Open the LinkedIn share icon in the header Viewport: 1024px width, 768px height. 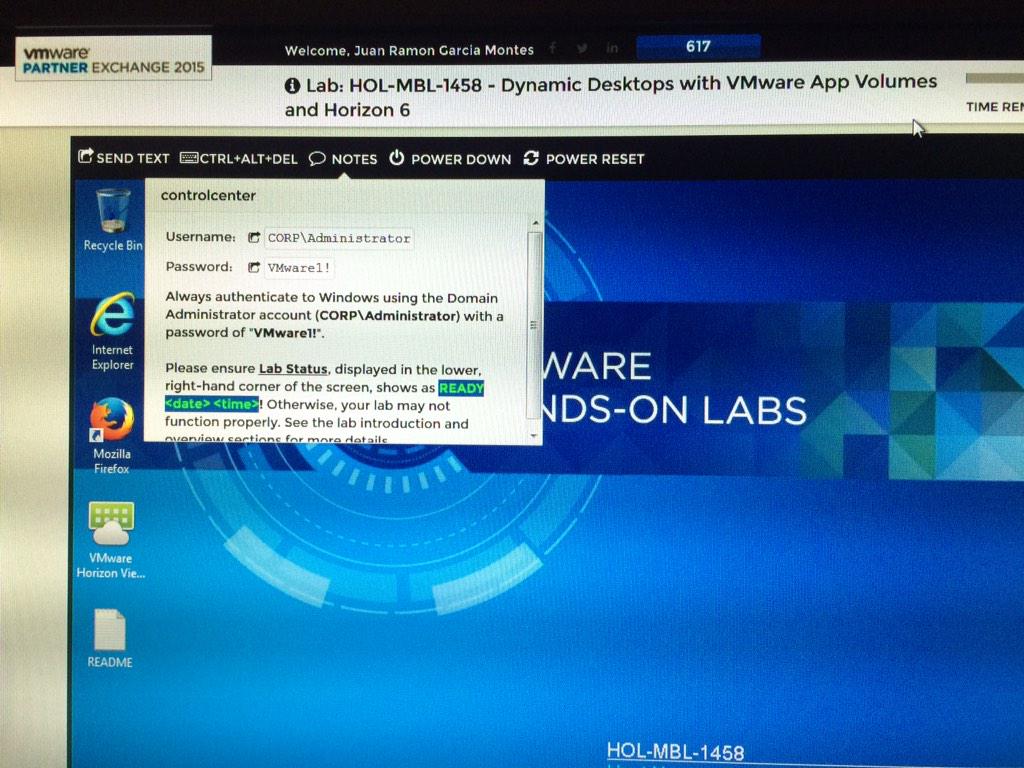(x=612, y=48)
